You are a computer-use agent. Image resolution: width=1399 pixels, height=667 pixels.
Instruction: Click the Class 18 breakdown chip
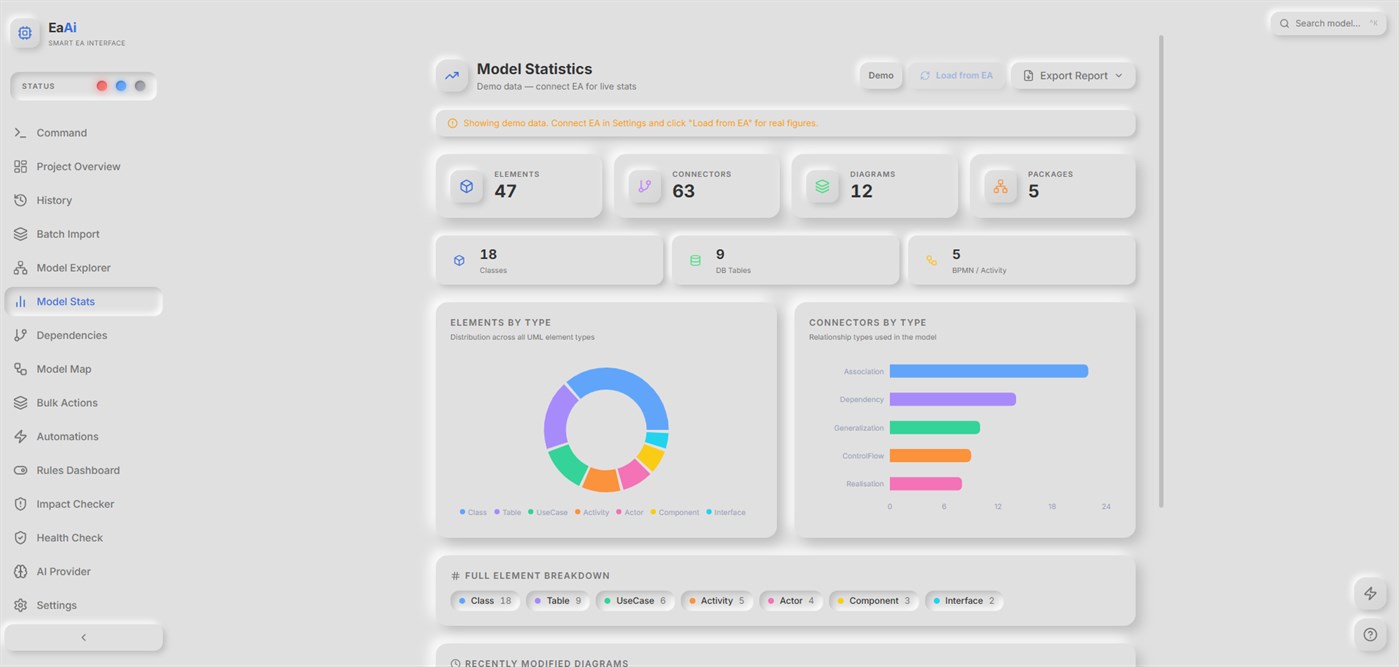point(485,601)
